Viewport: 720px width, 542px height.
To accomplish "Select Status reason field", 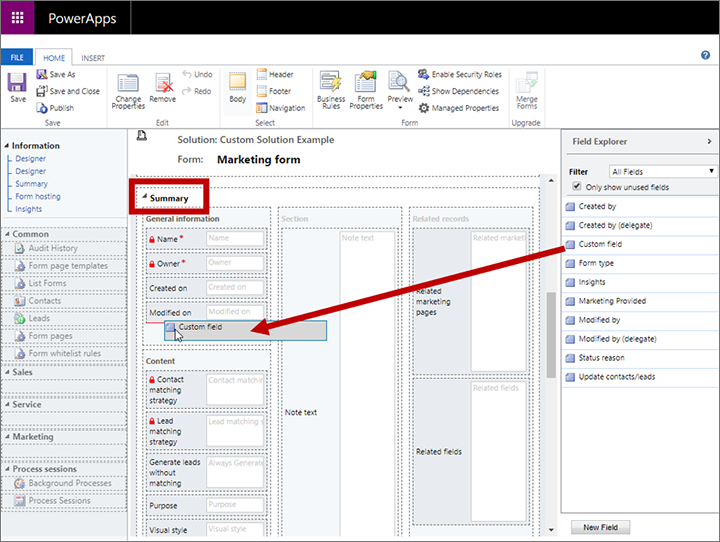I will point(640,358).
